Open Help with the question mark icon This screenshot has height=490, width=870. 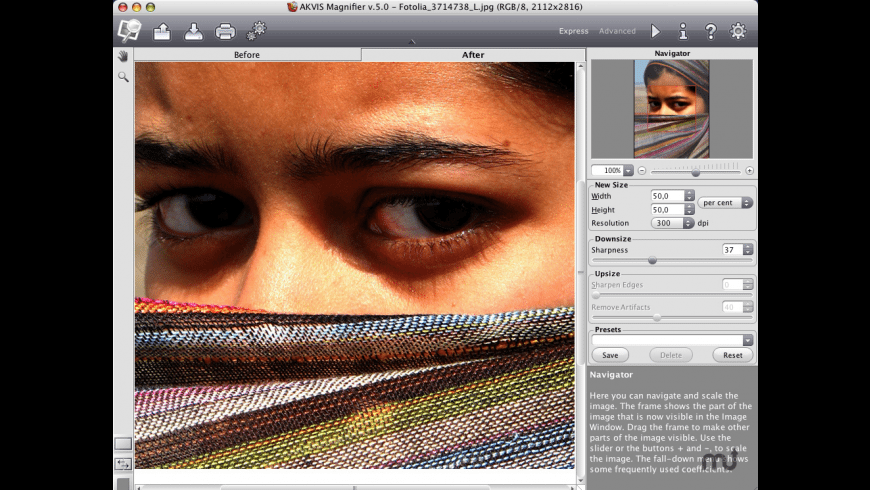(x=710, y=32)
